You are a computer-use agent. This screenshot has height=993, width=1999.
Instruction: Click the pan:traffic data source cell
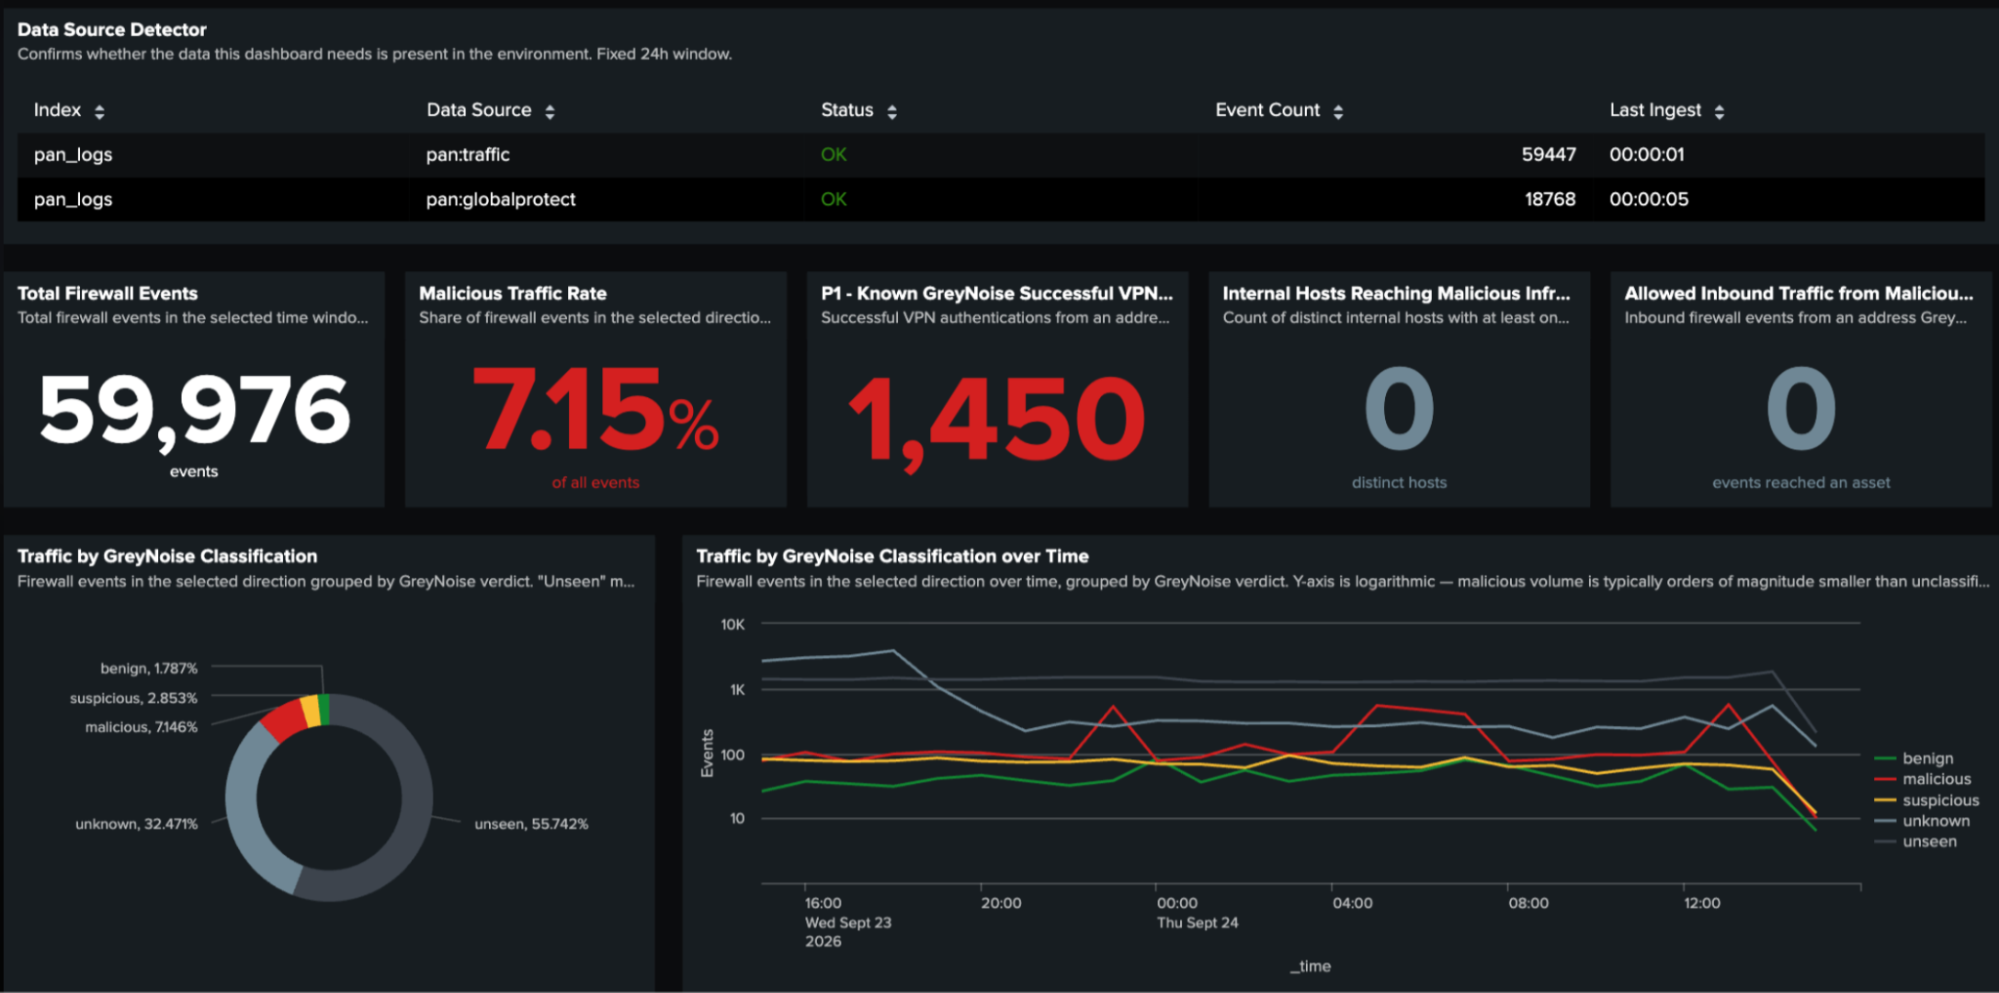468,155
